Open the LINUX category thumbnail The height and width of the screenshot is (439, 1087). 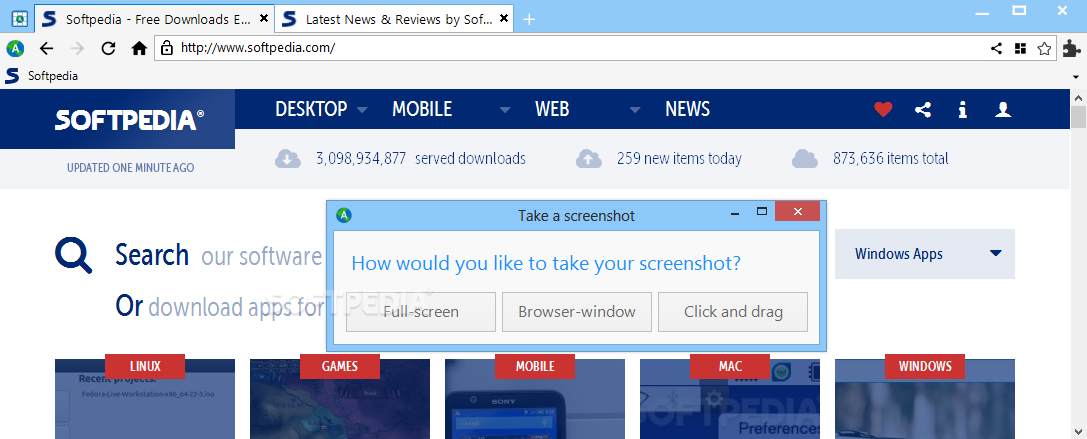coord(145,398)
